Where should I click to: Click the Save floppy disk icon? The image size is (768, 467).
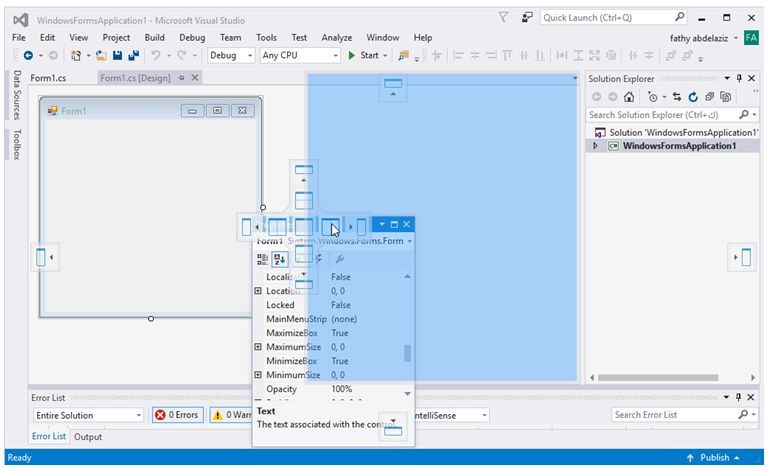[x=118, y=55]
